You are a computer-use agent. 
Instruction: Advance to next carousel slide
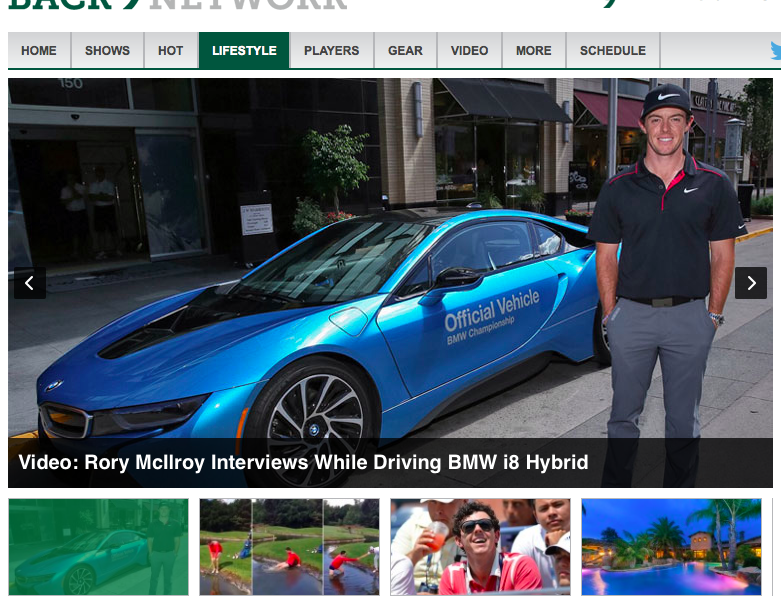click(750, 283)
